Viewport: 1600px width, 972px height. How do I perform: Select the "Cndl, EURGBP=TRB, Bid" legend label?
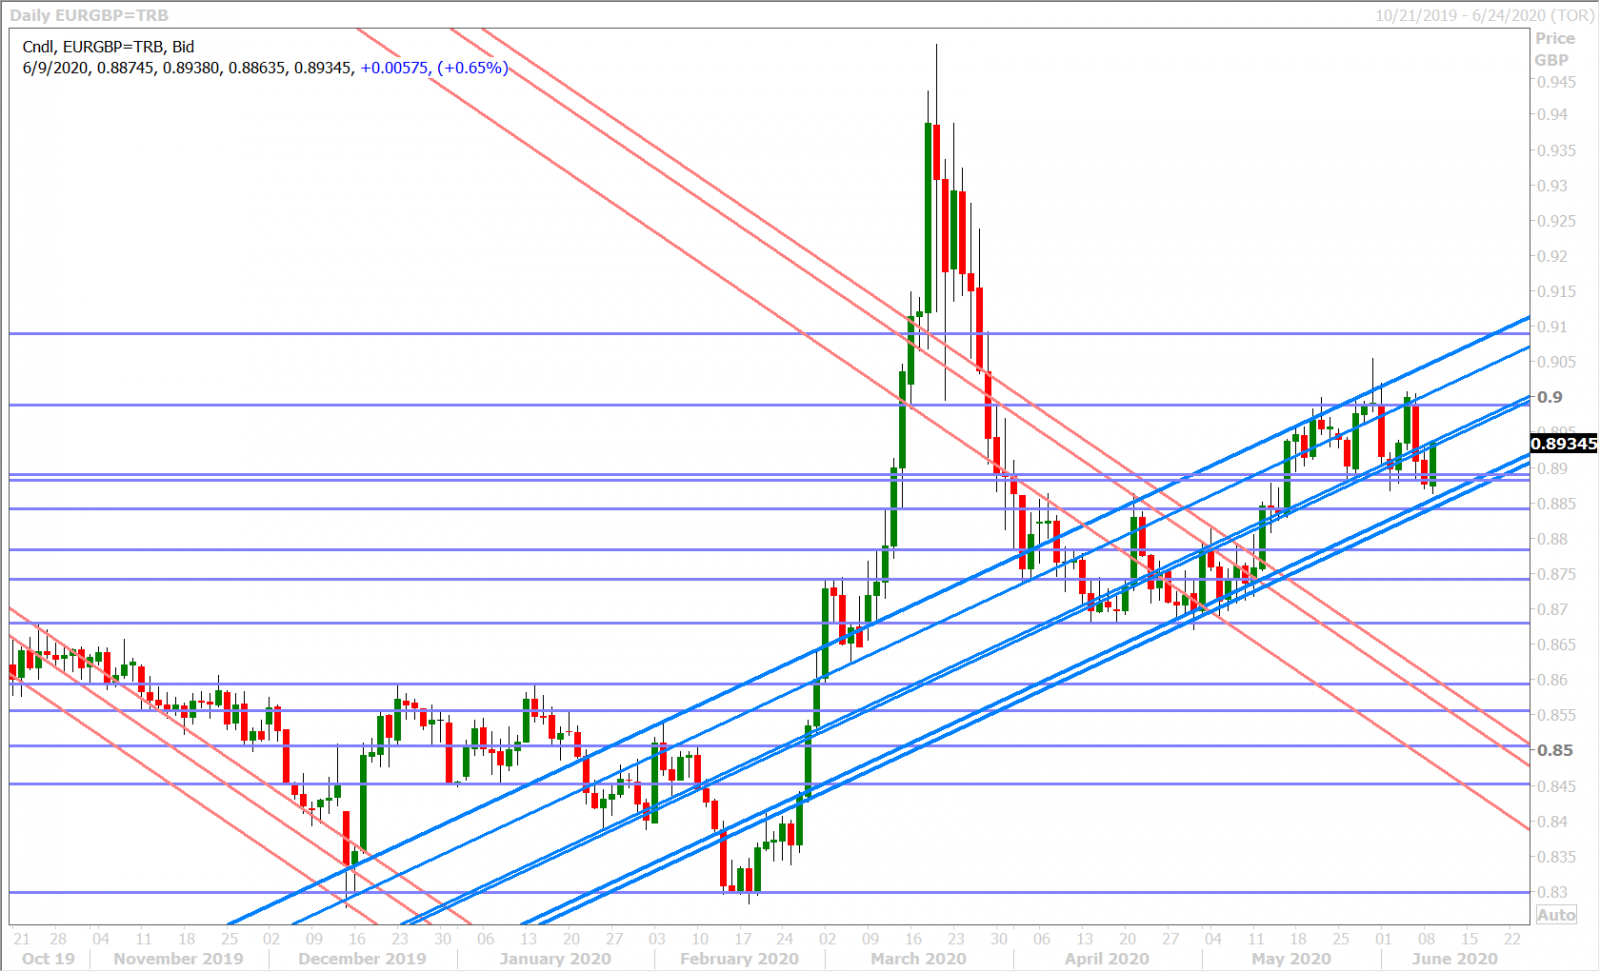108,47
